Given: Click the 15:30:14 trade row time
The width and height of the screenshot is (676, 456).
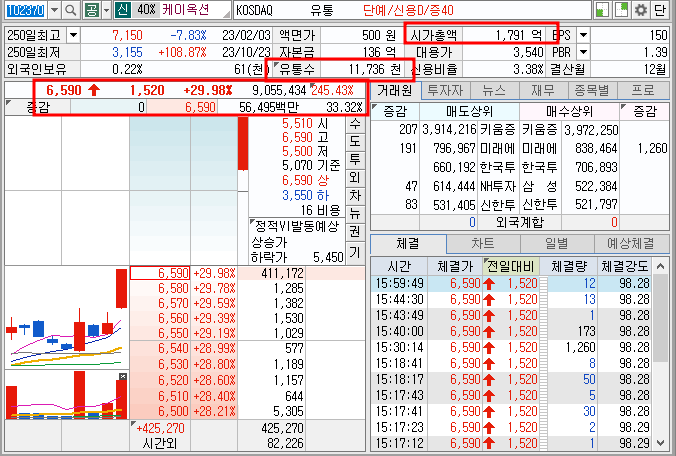Looking at the screenshot, I should 399,347.
